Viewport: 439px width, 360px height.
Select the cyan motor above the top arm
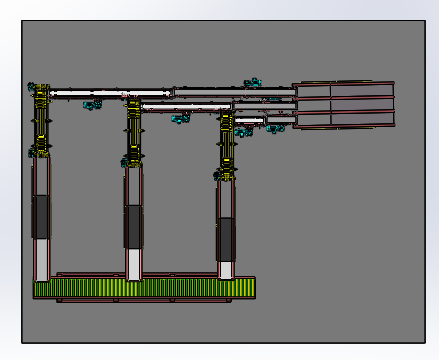(x=252, y=82)
